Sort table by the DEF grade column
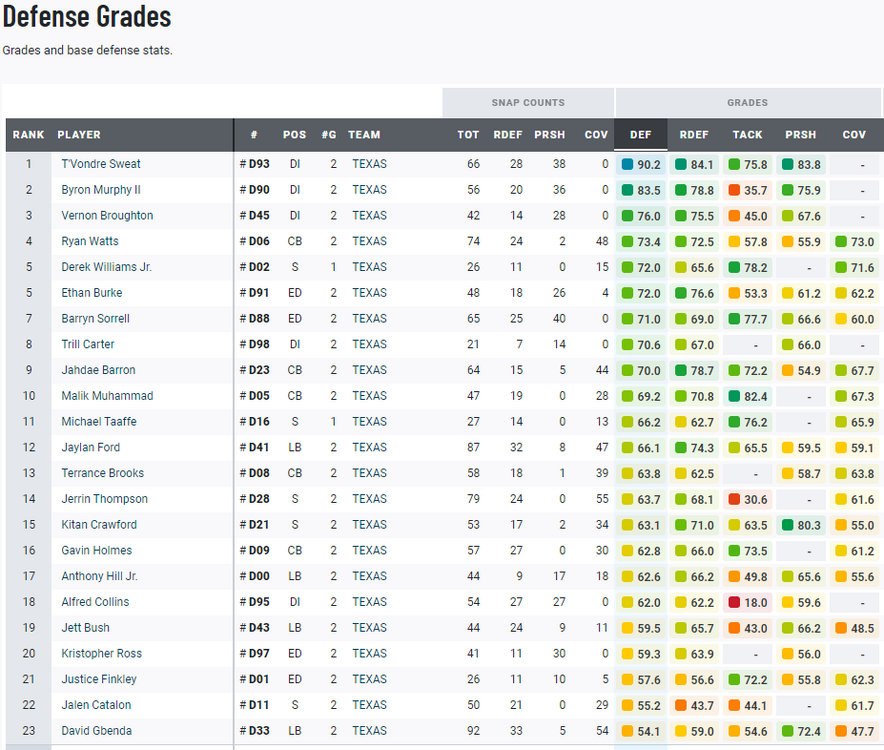This screenshot has width=884, height=750. [640, 135]
